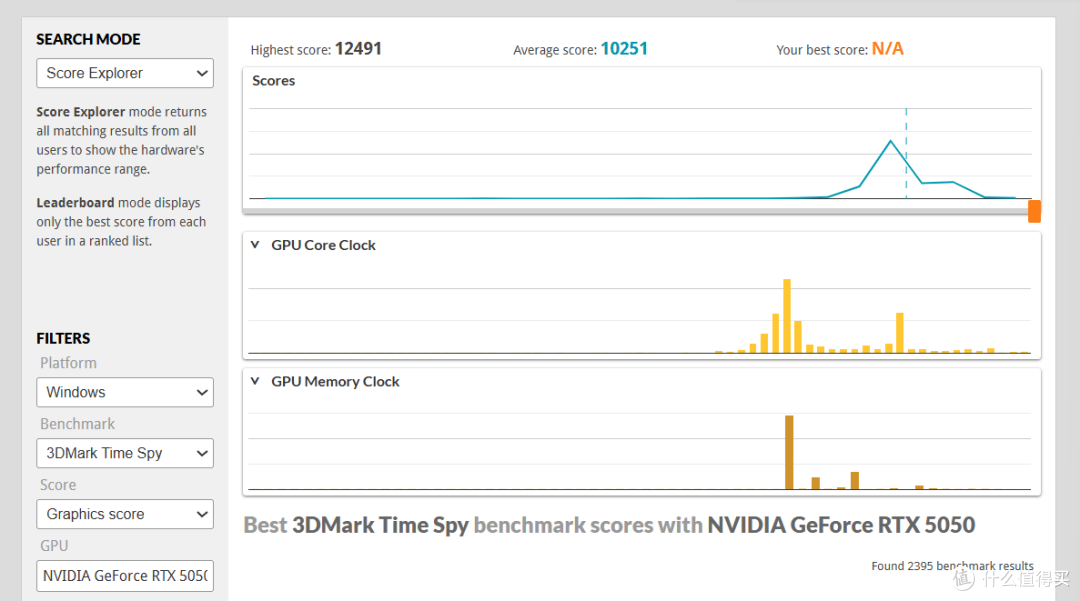
Task: Click the NVIDIA GeForce RTX 5050 GPU field
Action: [x=125, y=576]
